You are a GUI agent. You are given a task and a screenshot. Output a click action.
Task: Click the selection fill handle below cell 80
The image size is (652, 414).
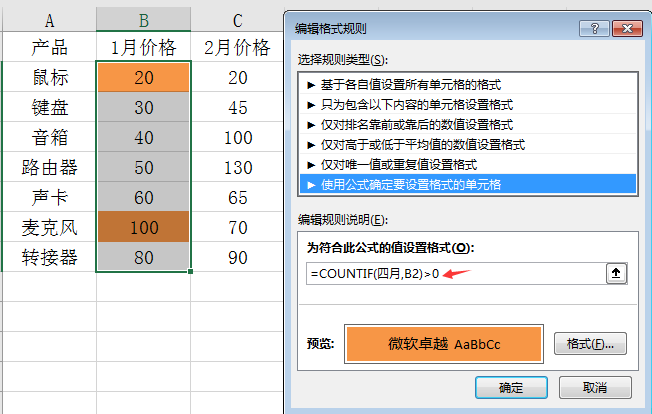tap(190, 271)
